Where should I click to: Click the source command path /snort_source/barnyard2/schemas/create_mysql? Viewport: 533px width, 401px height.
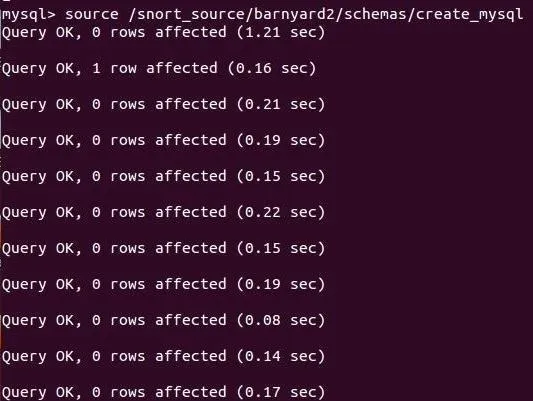[x=326, y=15]
